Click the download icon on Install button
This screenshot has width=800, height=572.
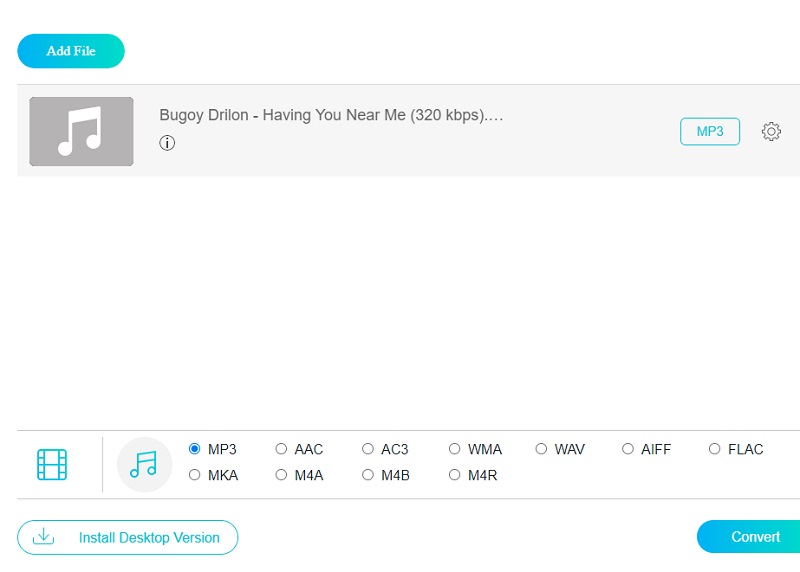click(43, 537)
